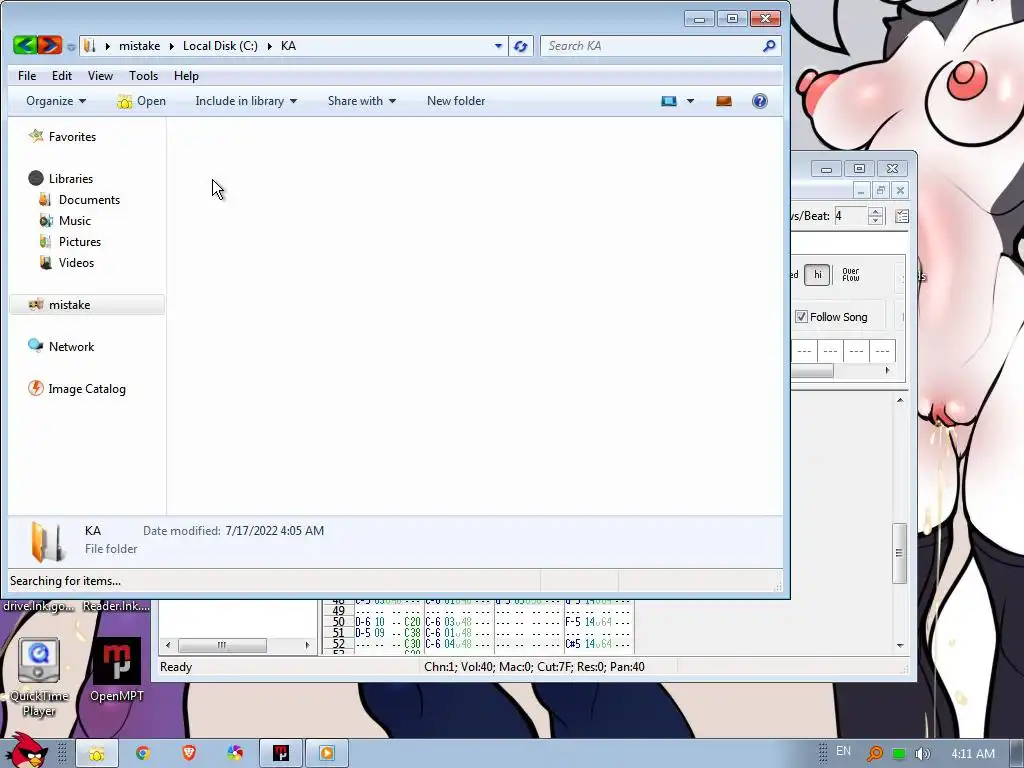
Task: Open the View menu
Action: [101, 76]
